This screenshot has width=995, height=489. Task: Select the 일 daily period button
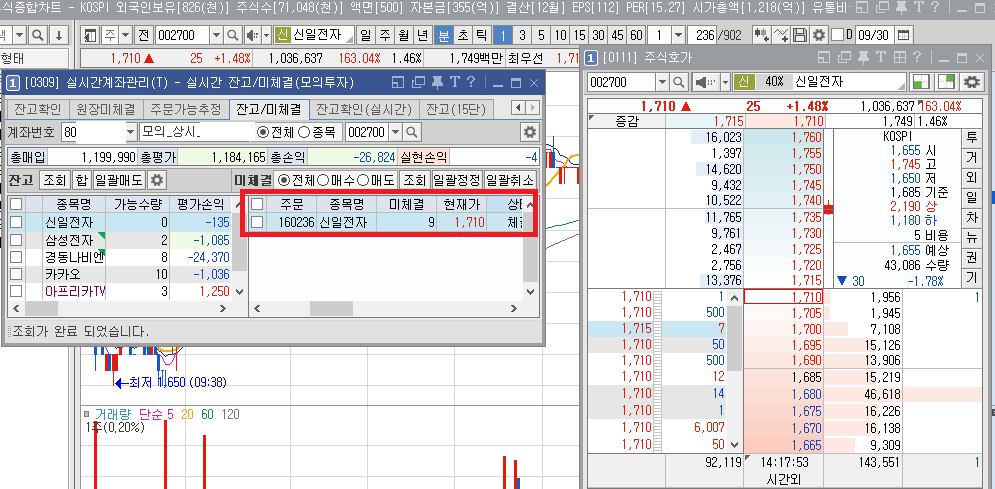pos(366,35)
